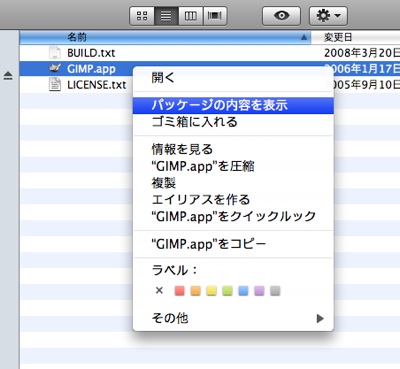The image size is (400, 369).
Task: Click the Quick Look eye button
Action: pyautogui.click(x=281, y=16)
